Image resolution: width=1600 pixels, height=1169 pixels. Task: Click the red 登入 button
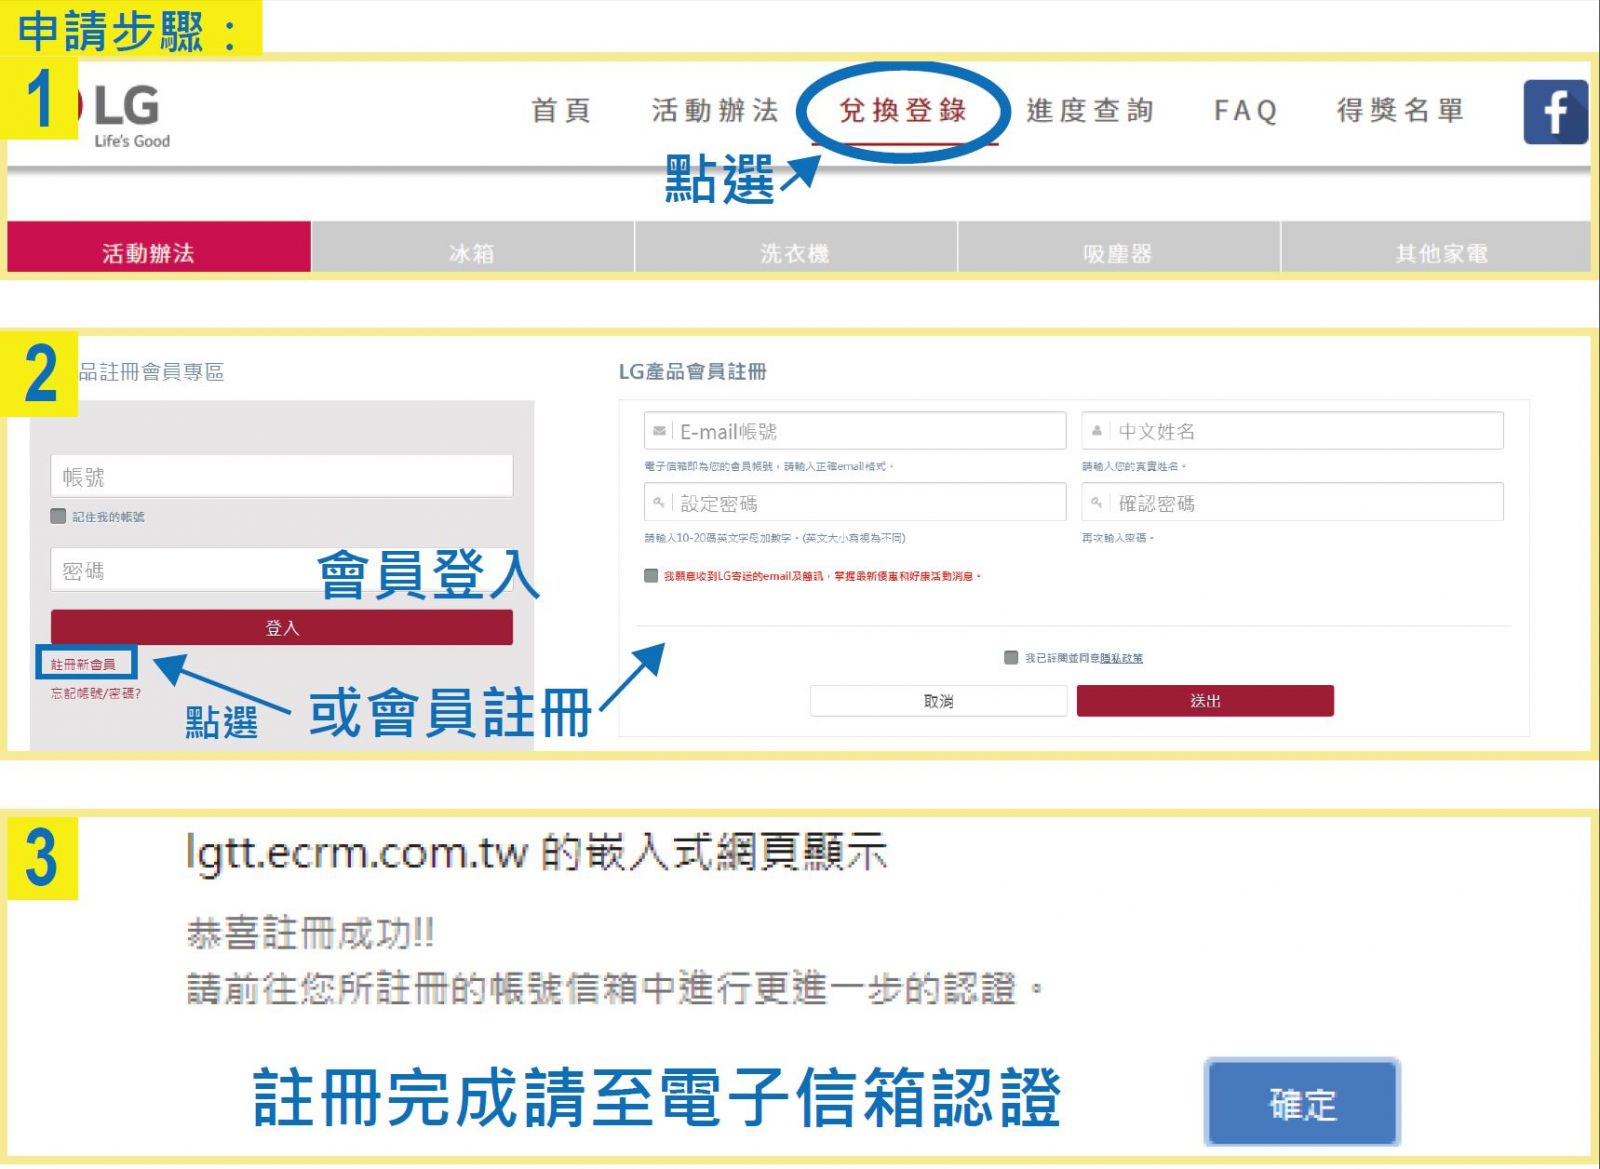pos(282,628)
